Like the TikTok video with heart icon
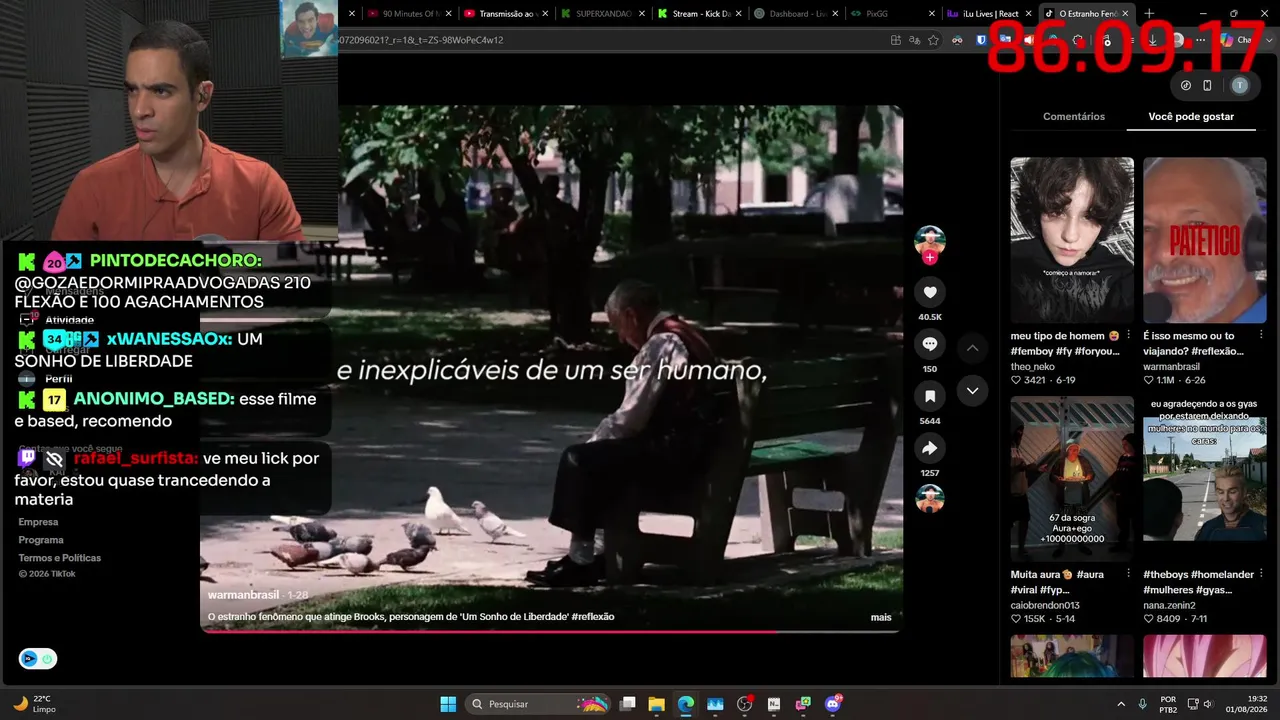The width and height of the screenshot is (1280, 720). (930, 292)
